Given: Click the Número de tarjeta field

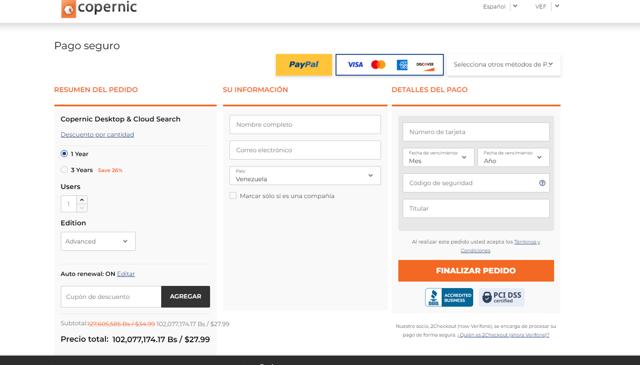Looking at the screenshot, I should click(x=476, y=132).
